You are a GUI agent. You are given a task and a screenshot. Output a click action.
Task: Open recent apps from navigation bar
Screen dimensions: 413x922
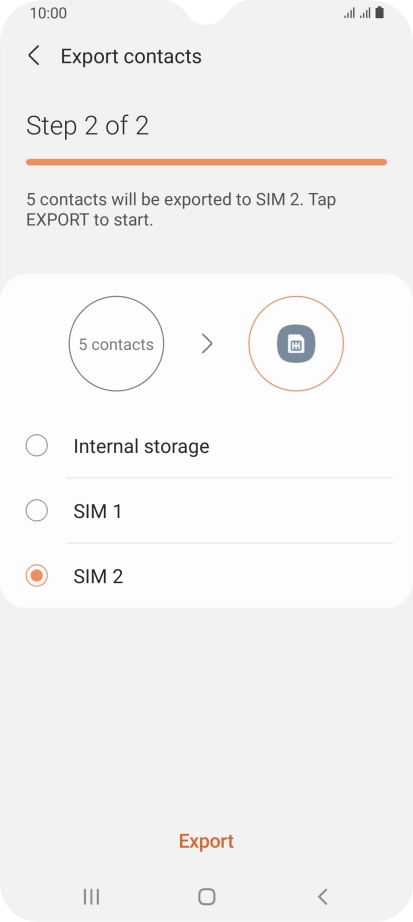click(x=91, y=896)
